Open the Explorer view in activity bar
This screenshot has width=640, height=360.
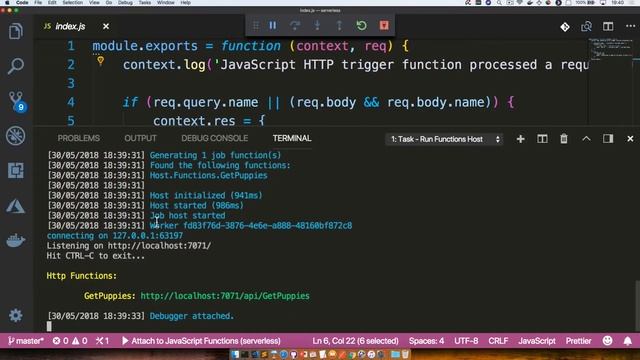coord(16,31)
